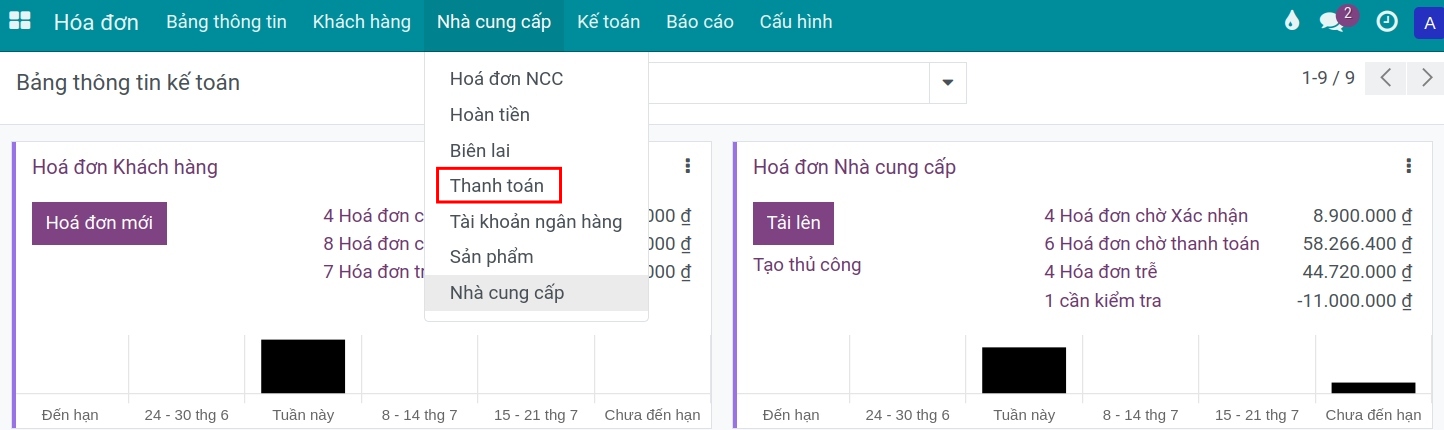Select Nhà cung cấp dropdown entry
Screen dimensions: 1444x430
(x=536, y=293)
